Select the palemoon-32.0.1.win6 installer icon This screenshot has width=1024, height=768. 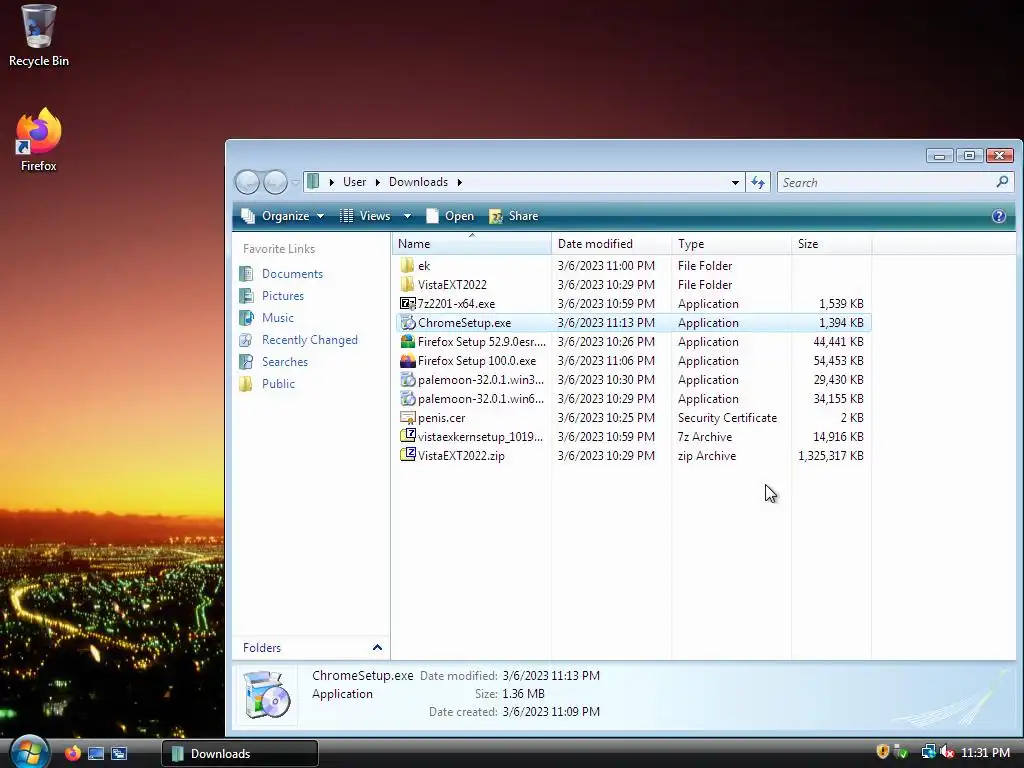point(408,398)
